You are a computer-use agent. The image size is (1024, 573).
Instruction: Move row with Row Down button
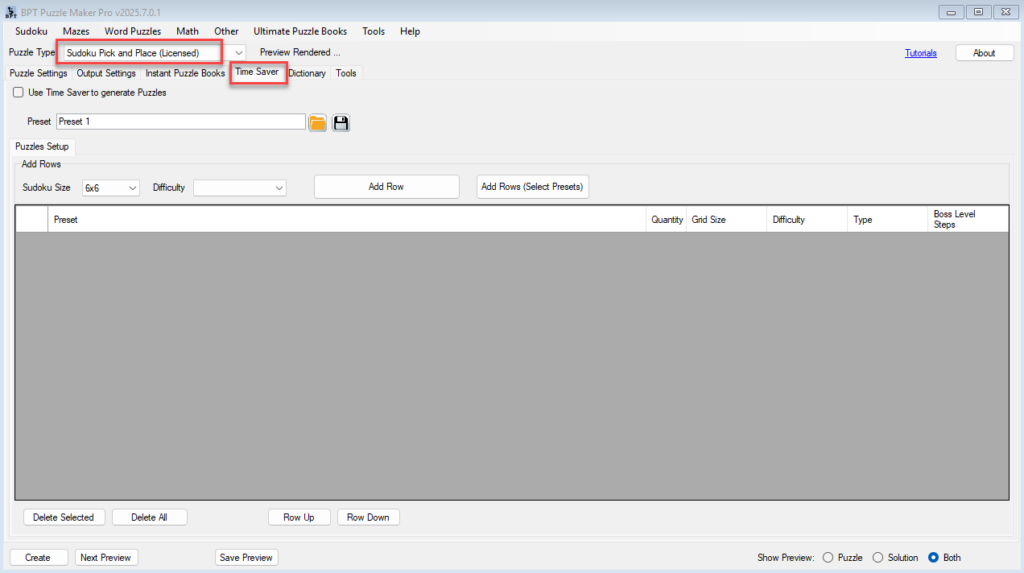pyautogui.click(x=368, y=517)
